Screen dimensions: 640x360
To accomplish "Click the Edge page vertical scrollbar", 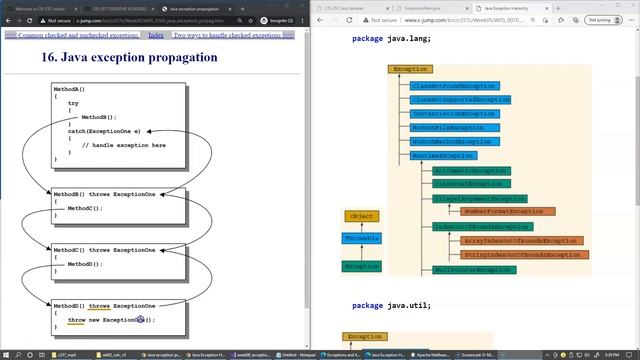I will click(637, 188).
